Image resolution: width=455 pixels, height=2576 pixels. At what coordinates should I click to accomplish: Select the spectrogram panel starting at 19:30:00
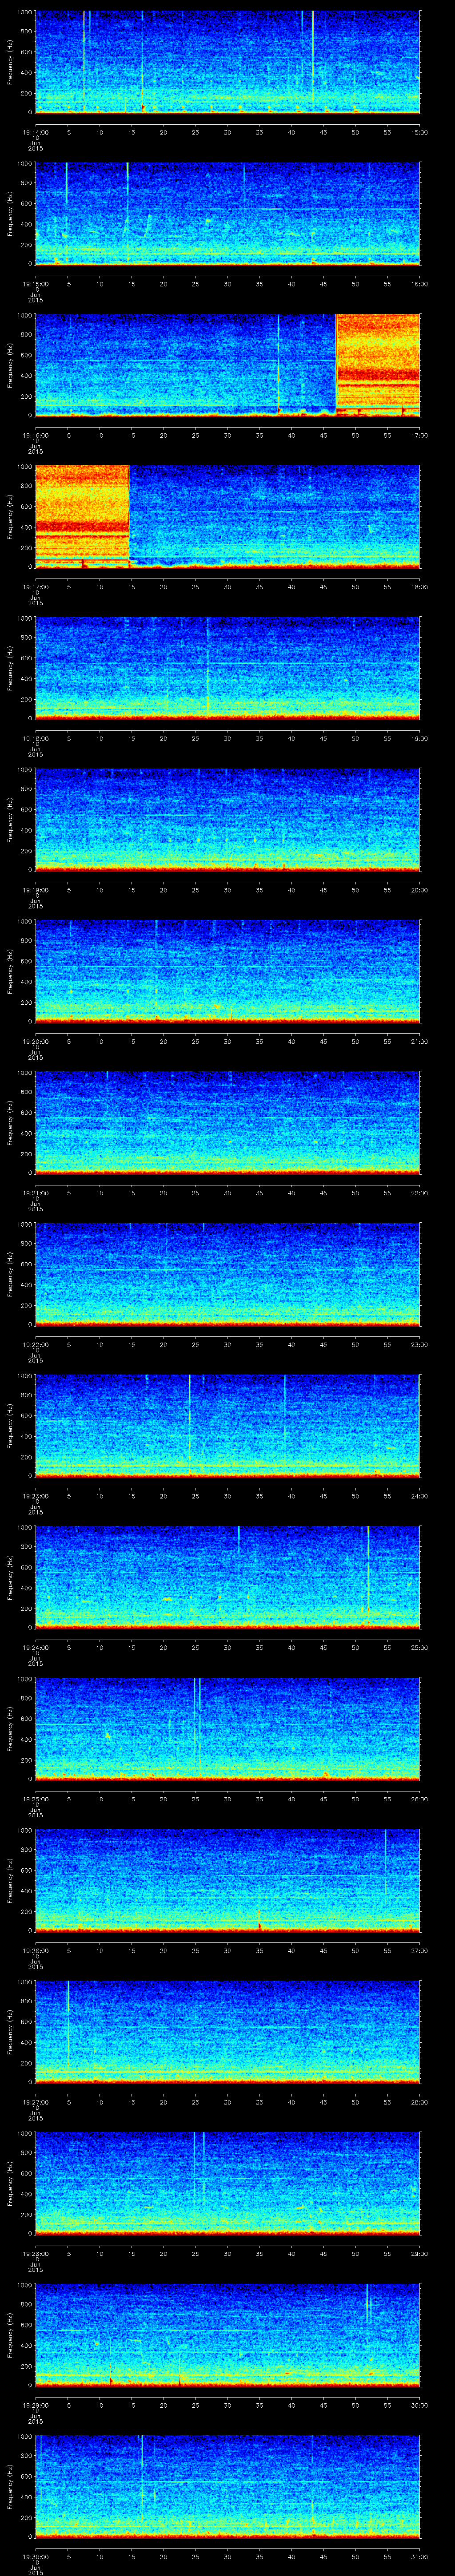click(227, 2487)
